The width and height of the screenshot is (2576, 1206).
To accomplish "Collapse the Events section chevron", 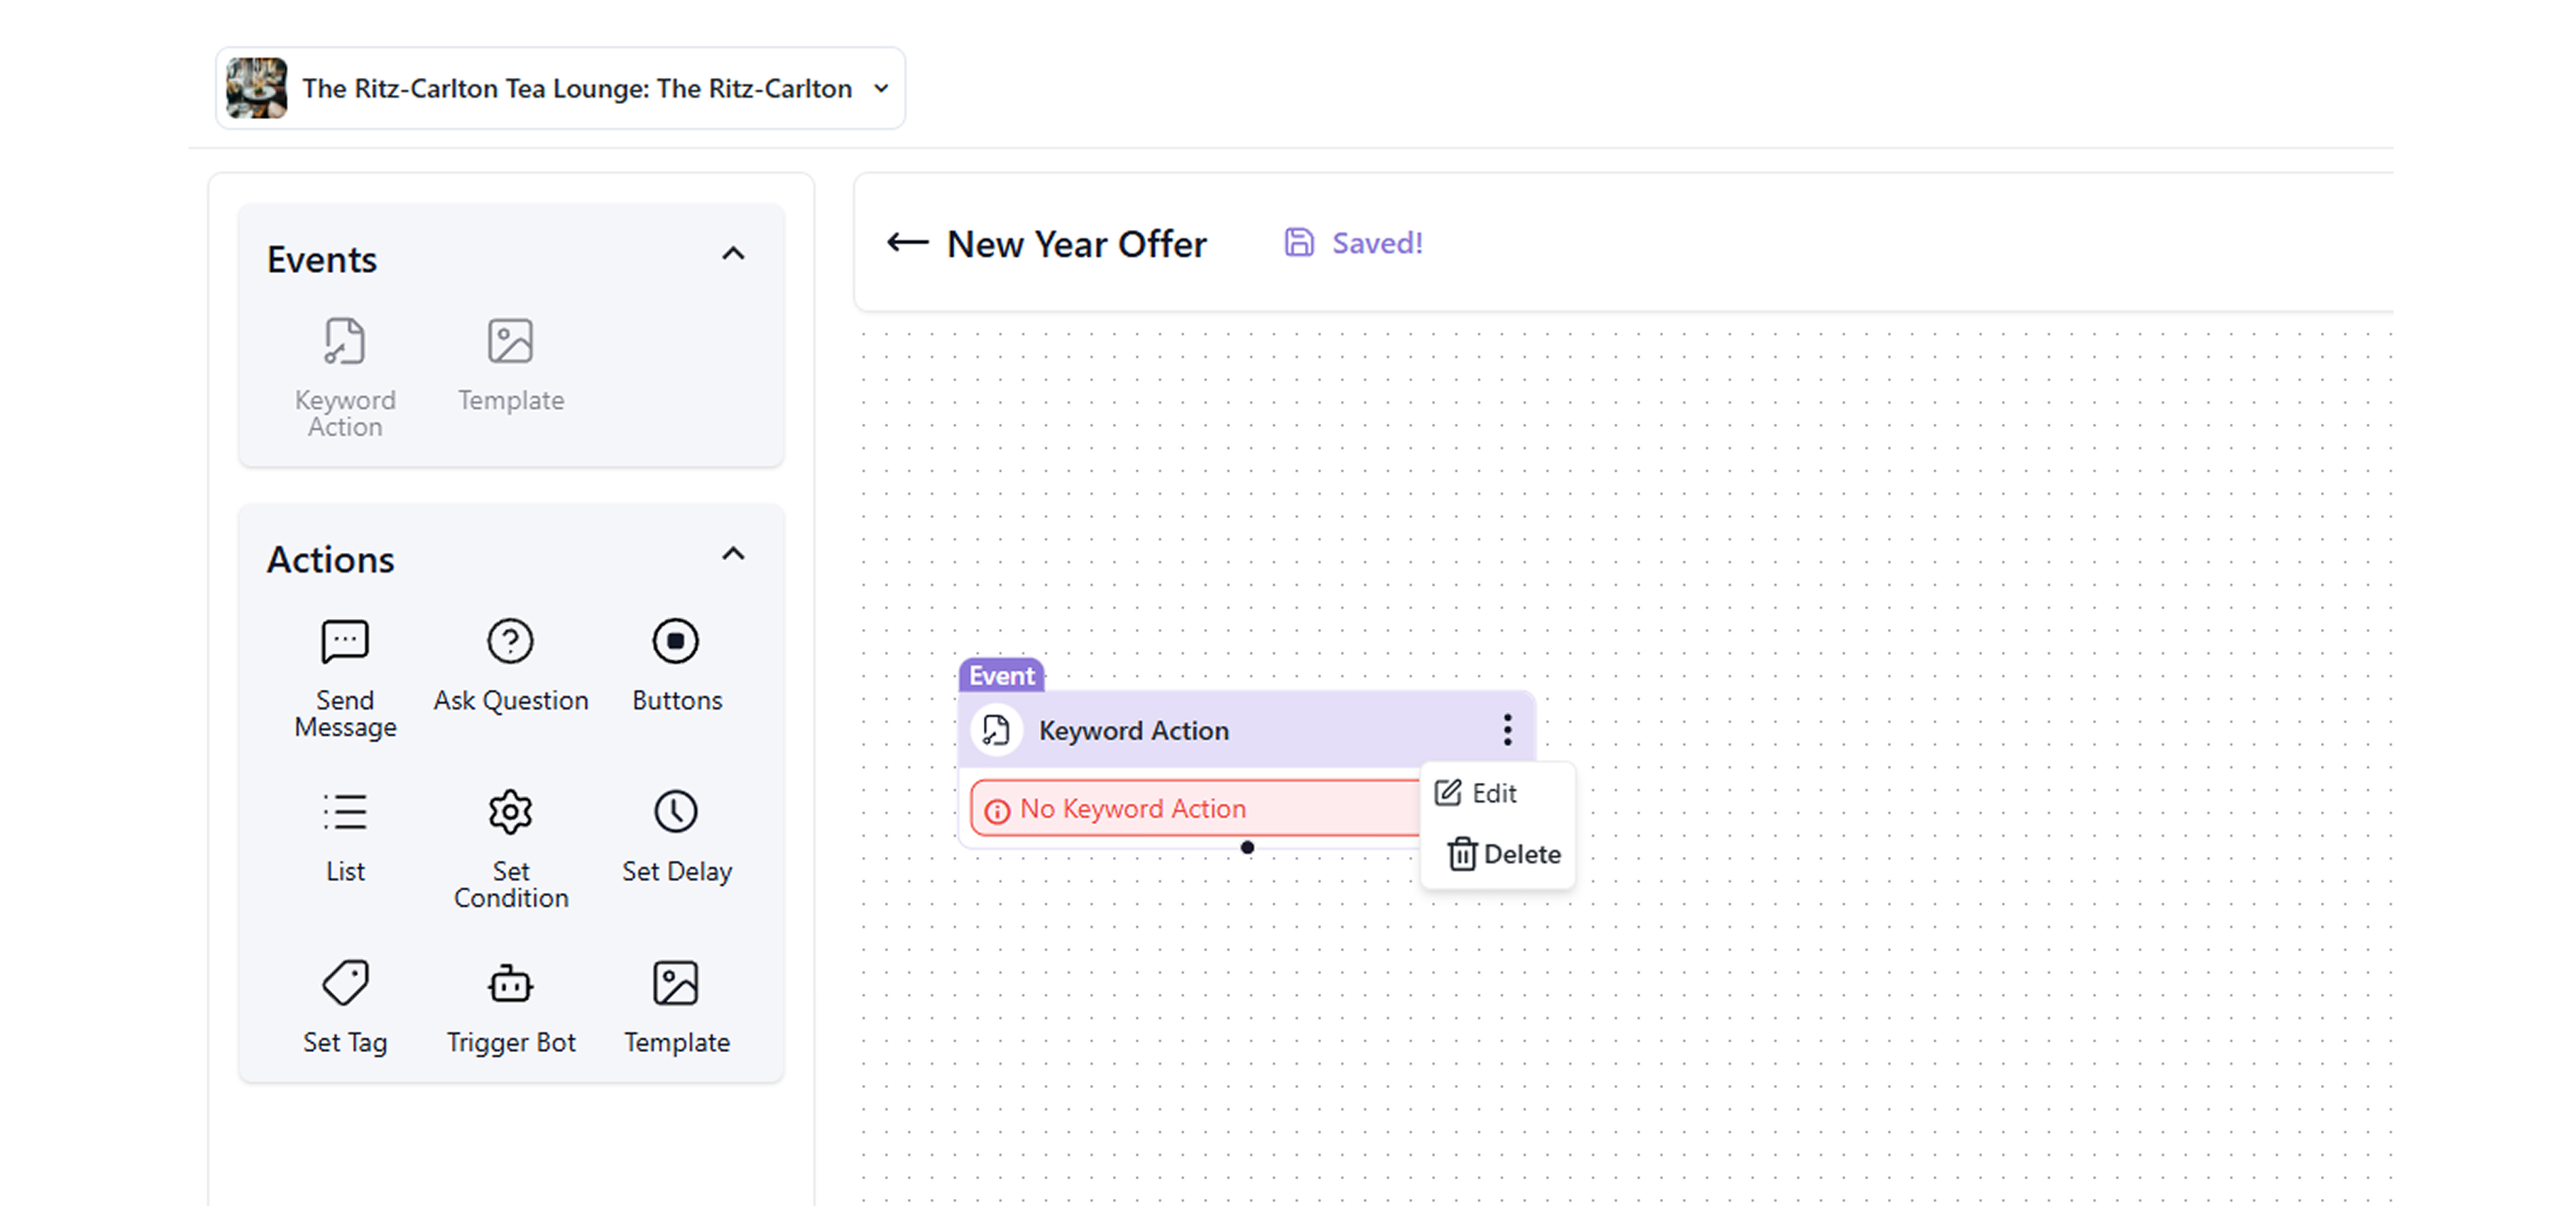I will pyautogui.click(x=733, y=254).
